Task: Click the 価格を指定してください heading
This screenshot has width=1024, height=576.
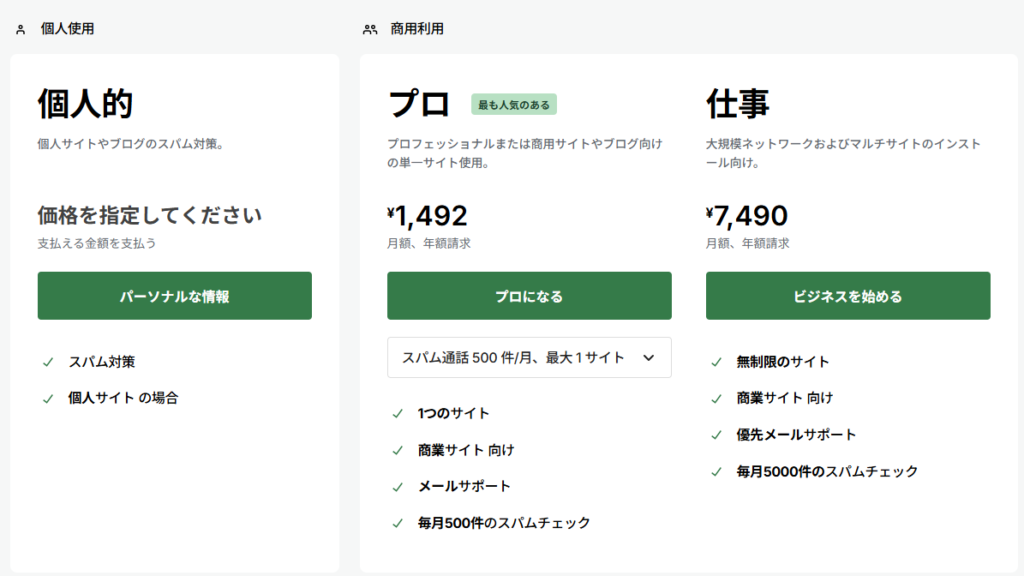Action: [x=149, y=215]
